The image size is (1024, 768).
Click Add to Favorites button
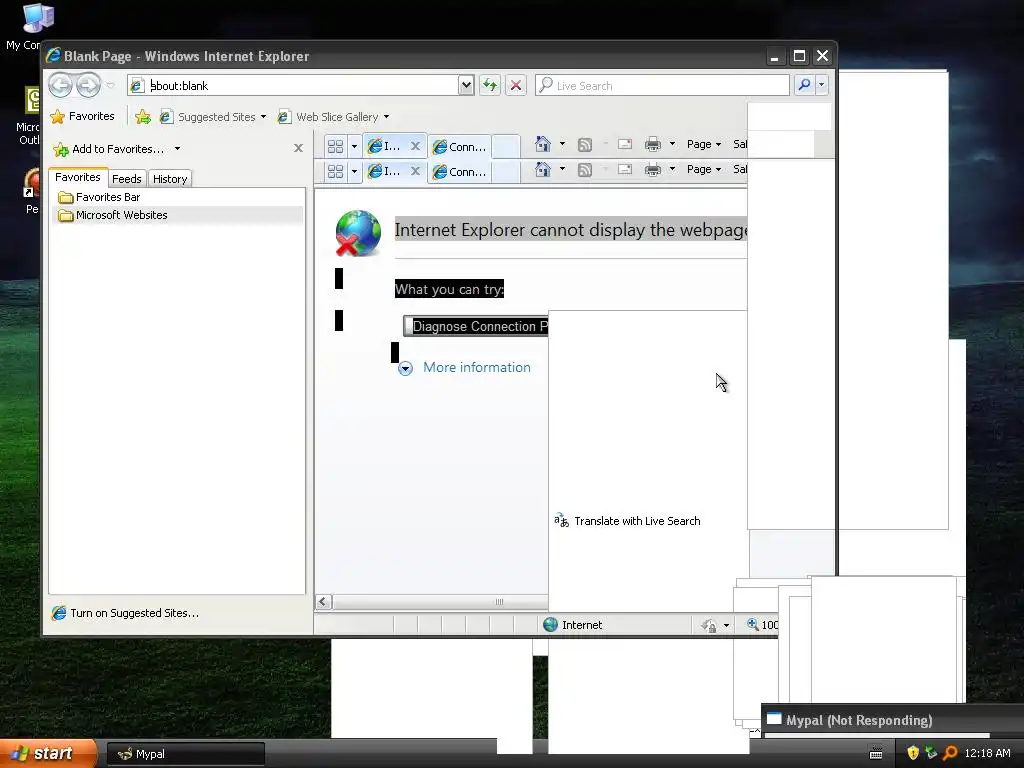pos(109,149)
